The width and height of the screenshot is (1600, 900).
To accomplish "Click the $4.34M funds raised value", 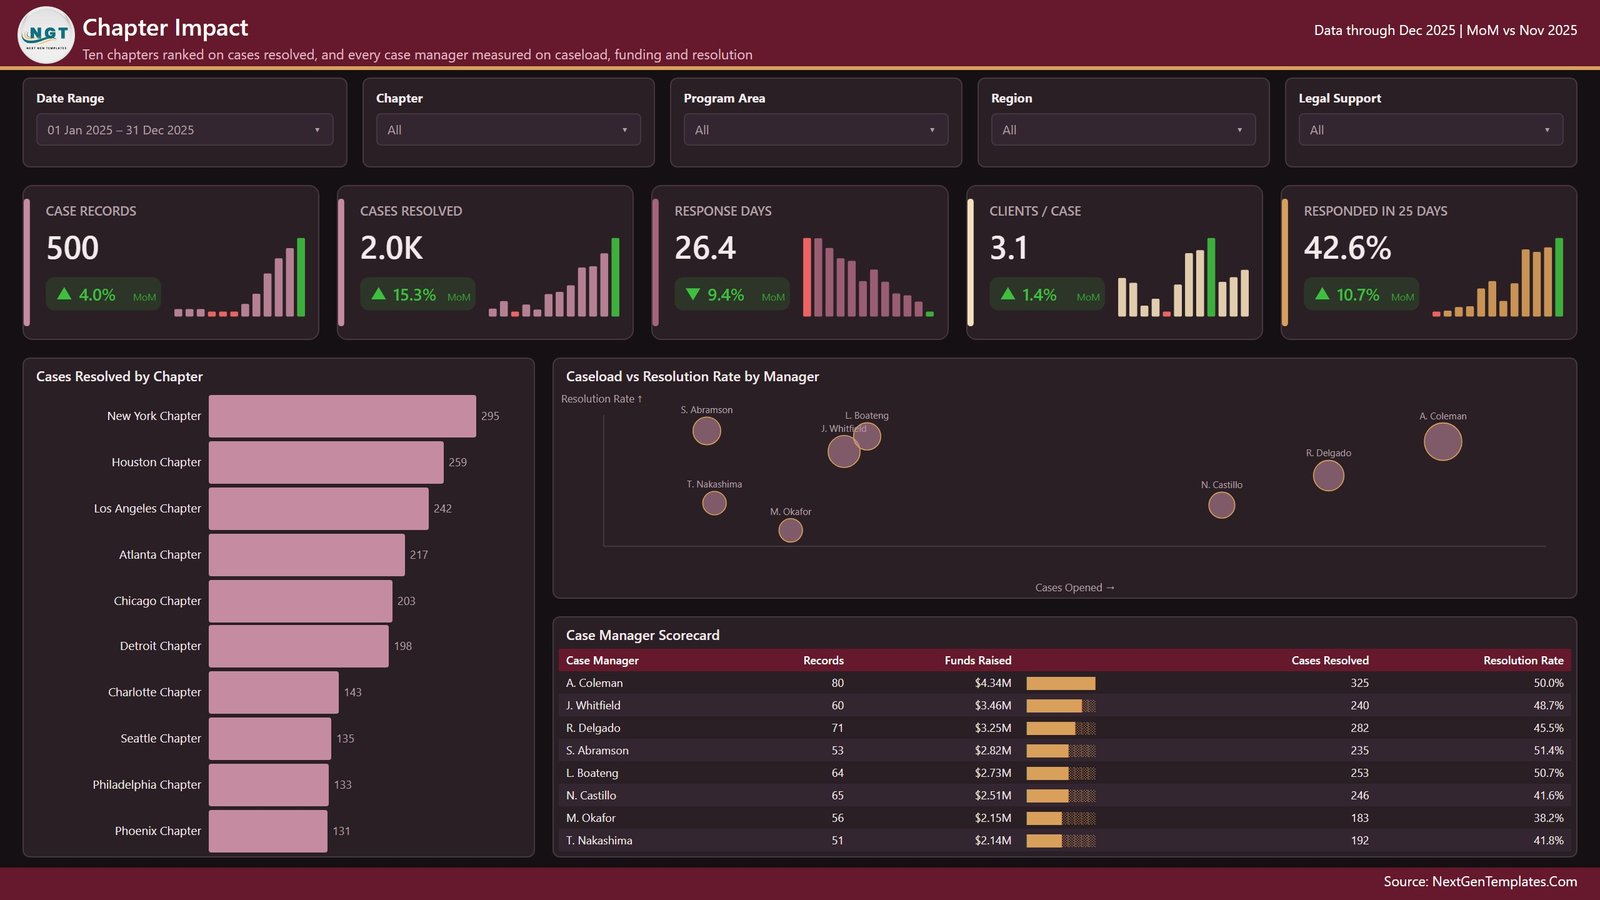I will tap(993, 683).
